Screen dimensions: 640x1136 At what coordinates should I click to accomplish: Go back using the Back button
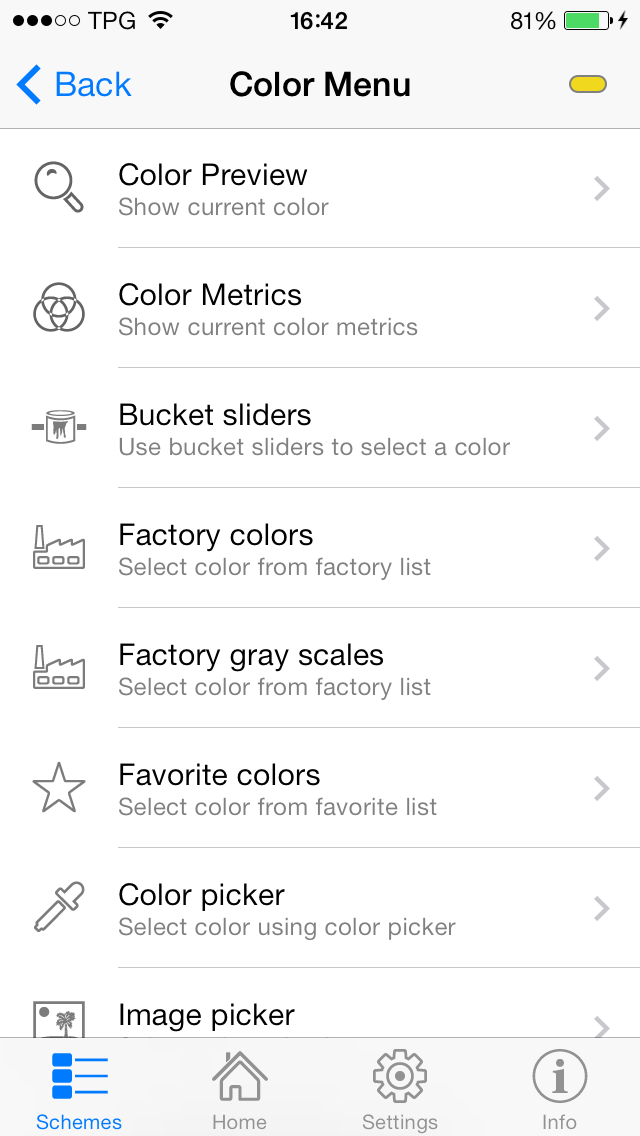75,85
